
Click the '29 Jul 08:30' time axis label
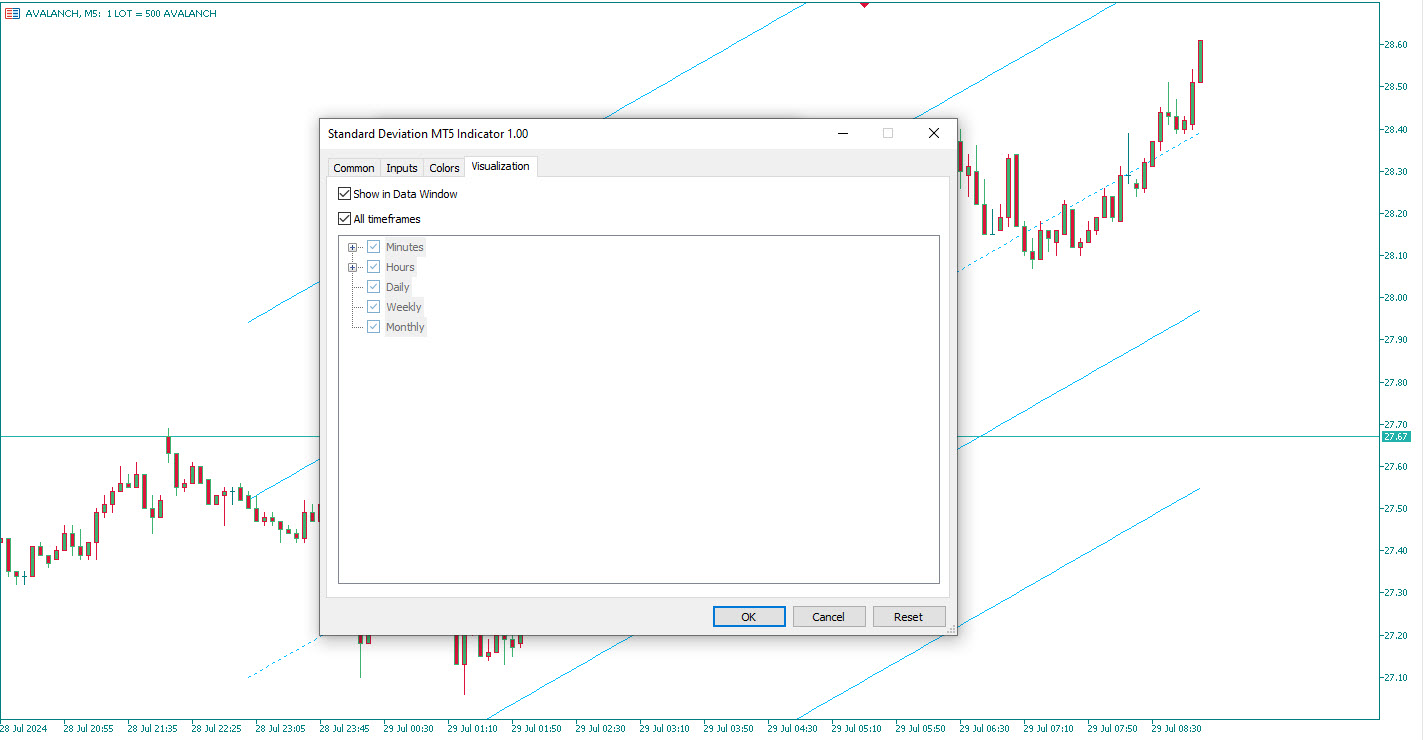tap(1176, 729)
